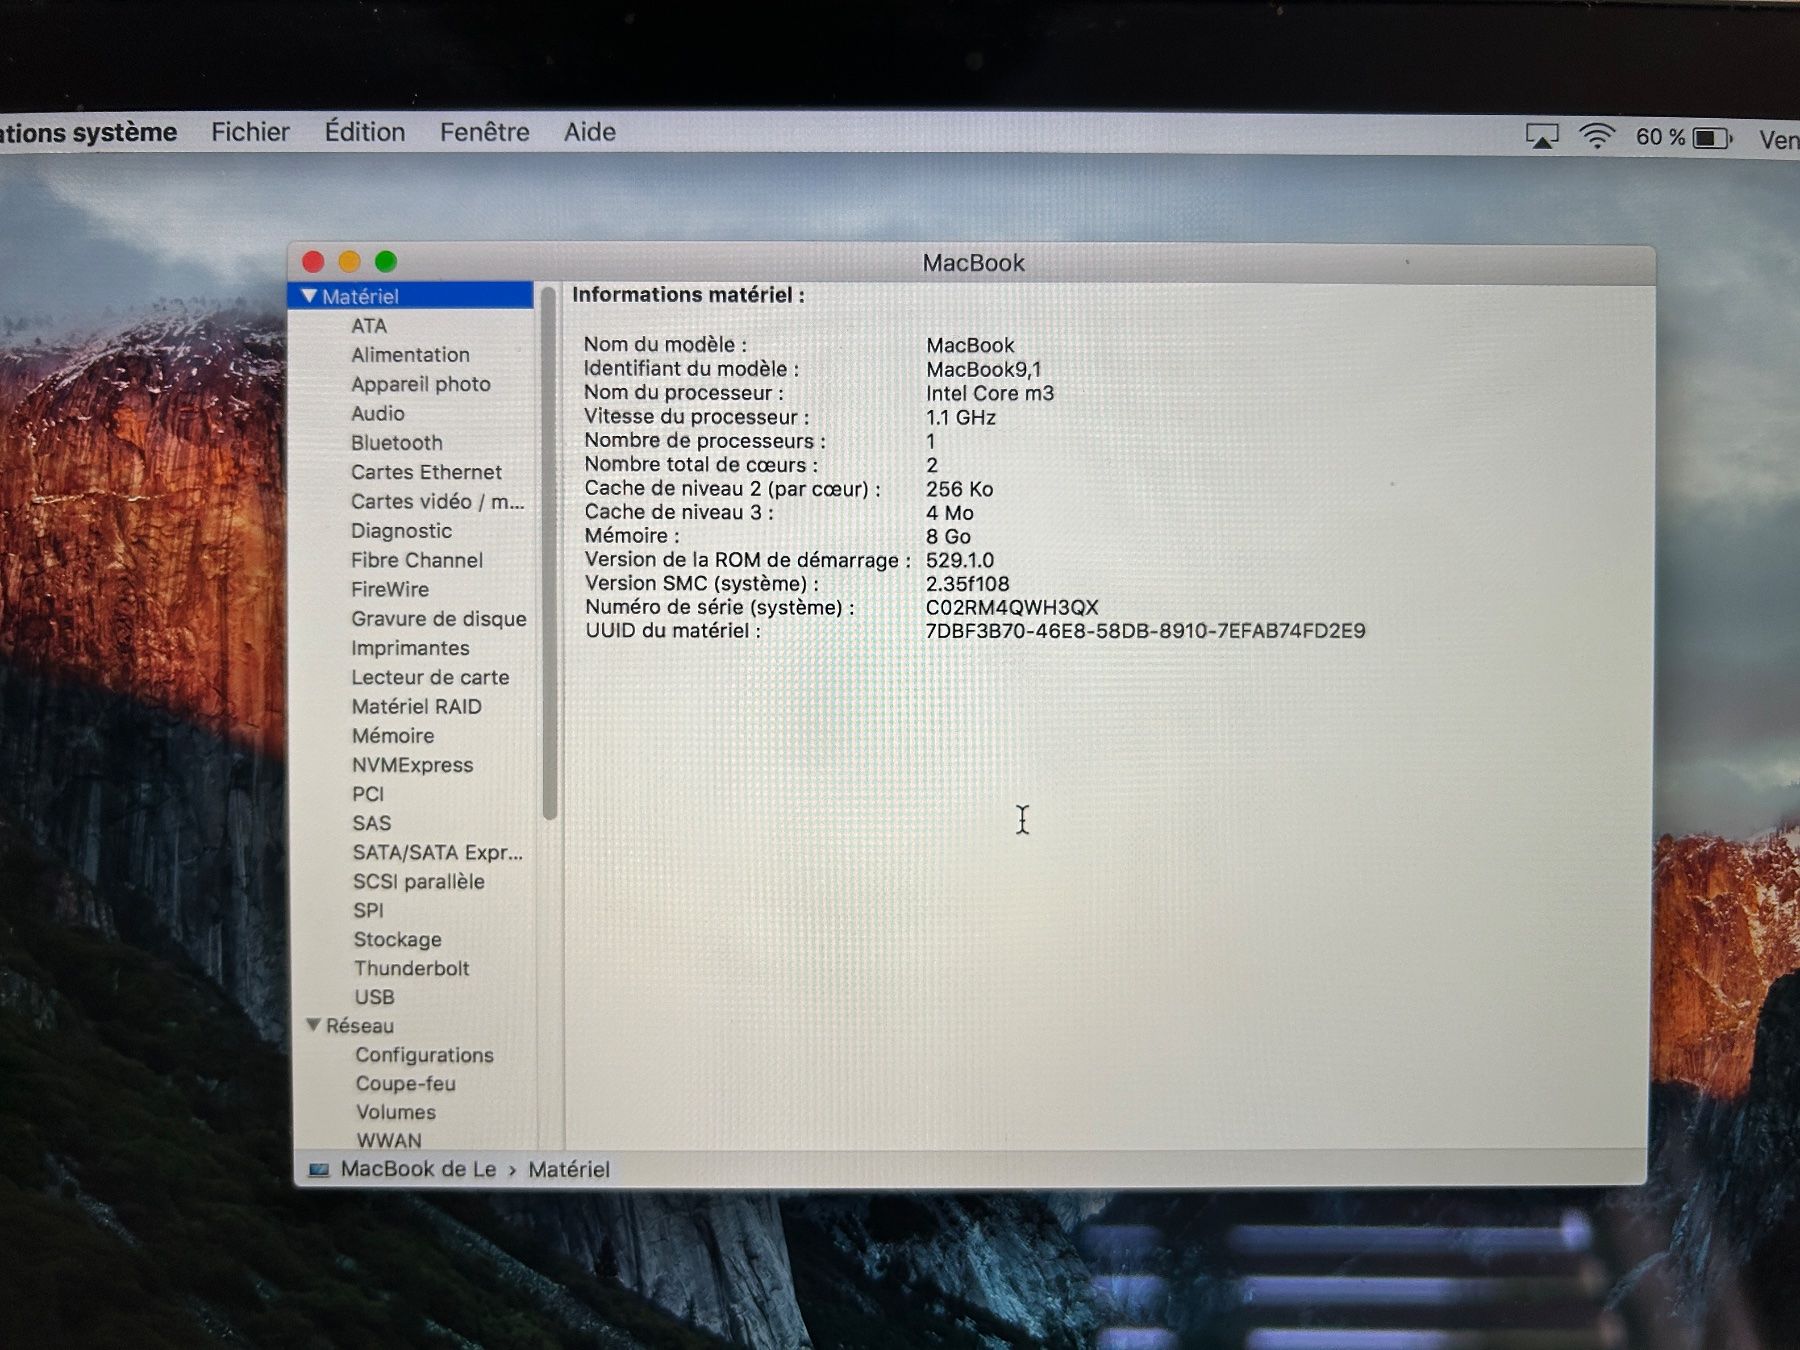Select Cartes vidéo / m... in the sidebar
Viewport: 1800px width, 1350px height.
tap(437, 502)
